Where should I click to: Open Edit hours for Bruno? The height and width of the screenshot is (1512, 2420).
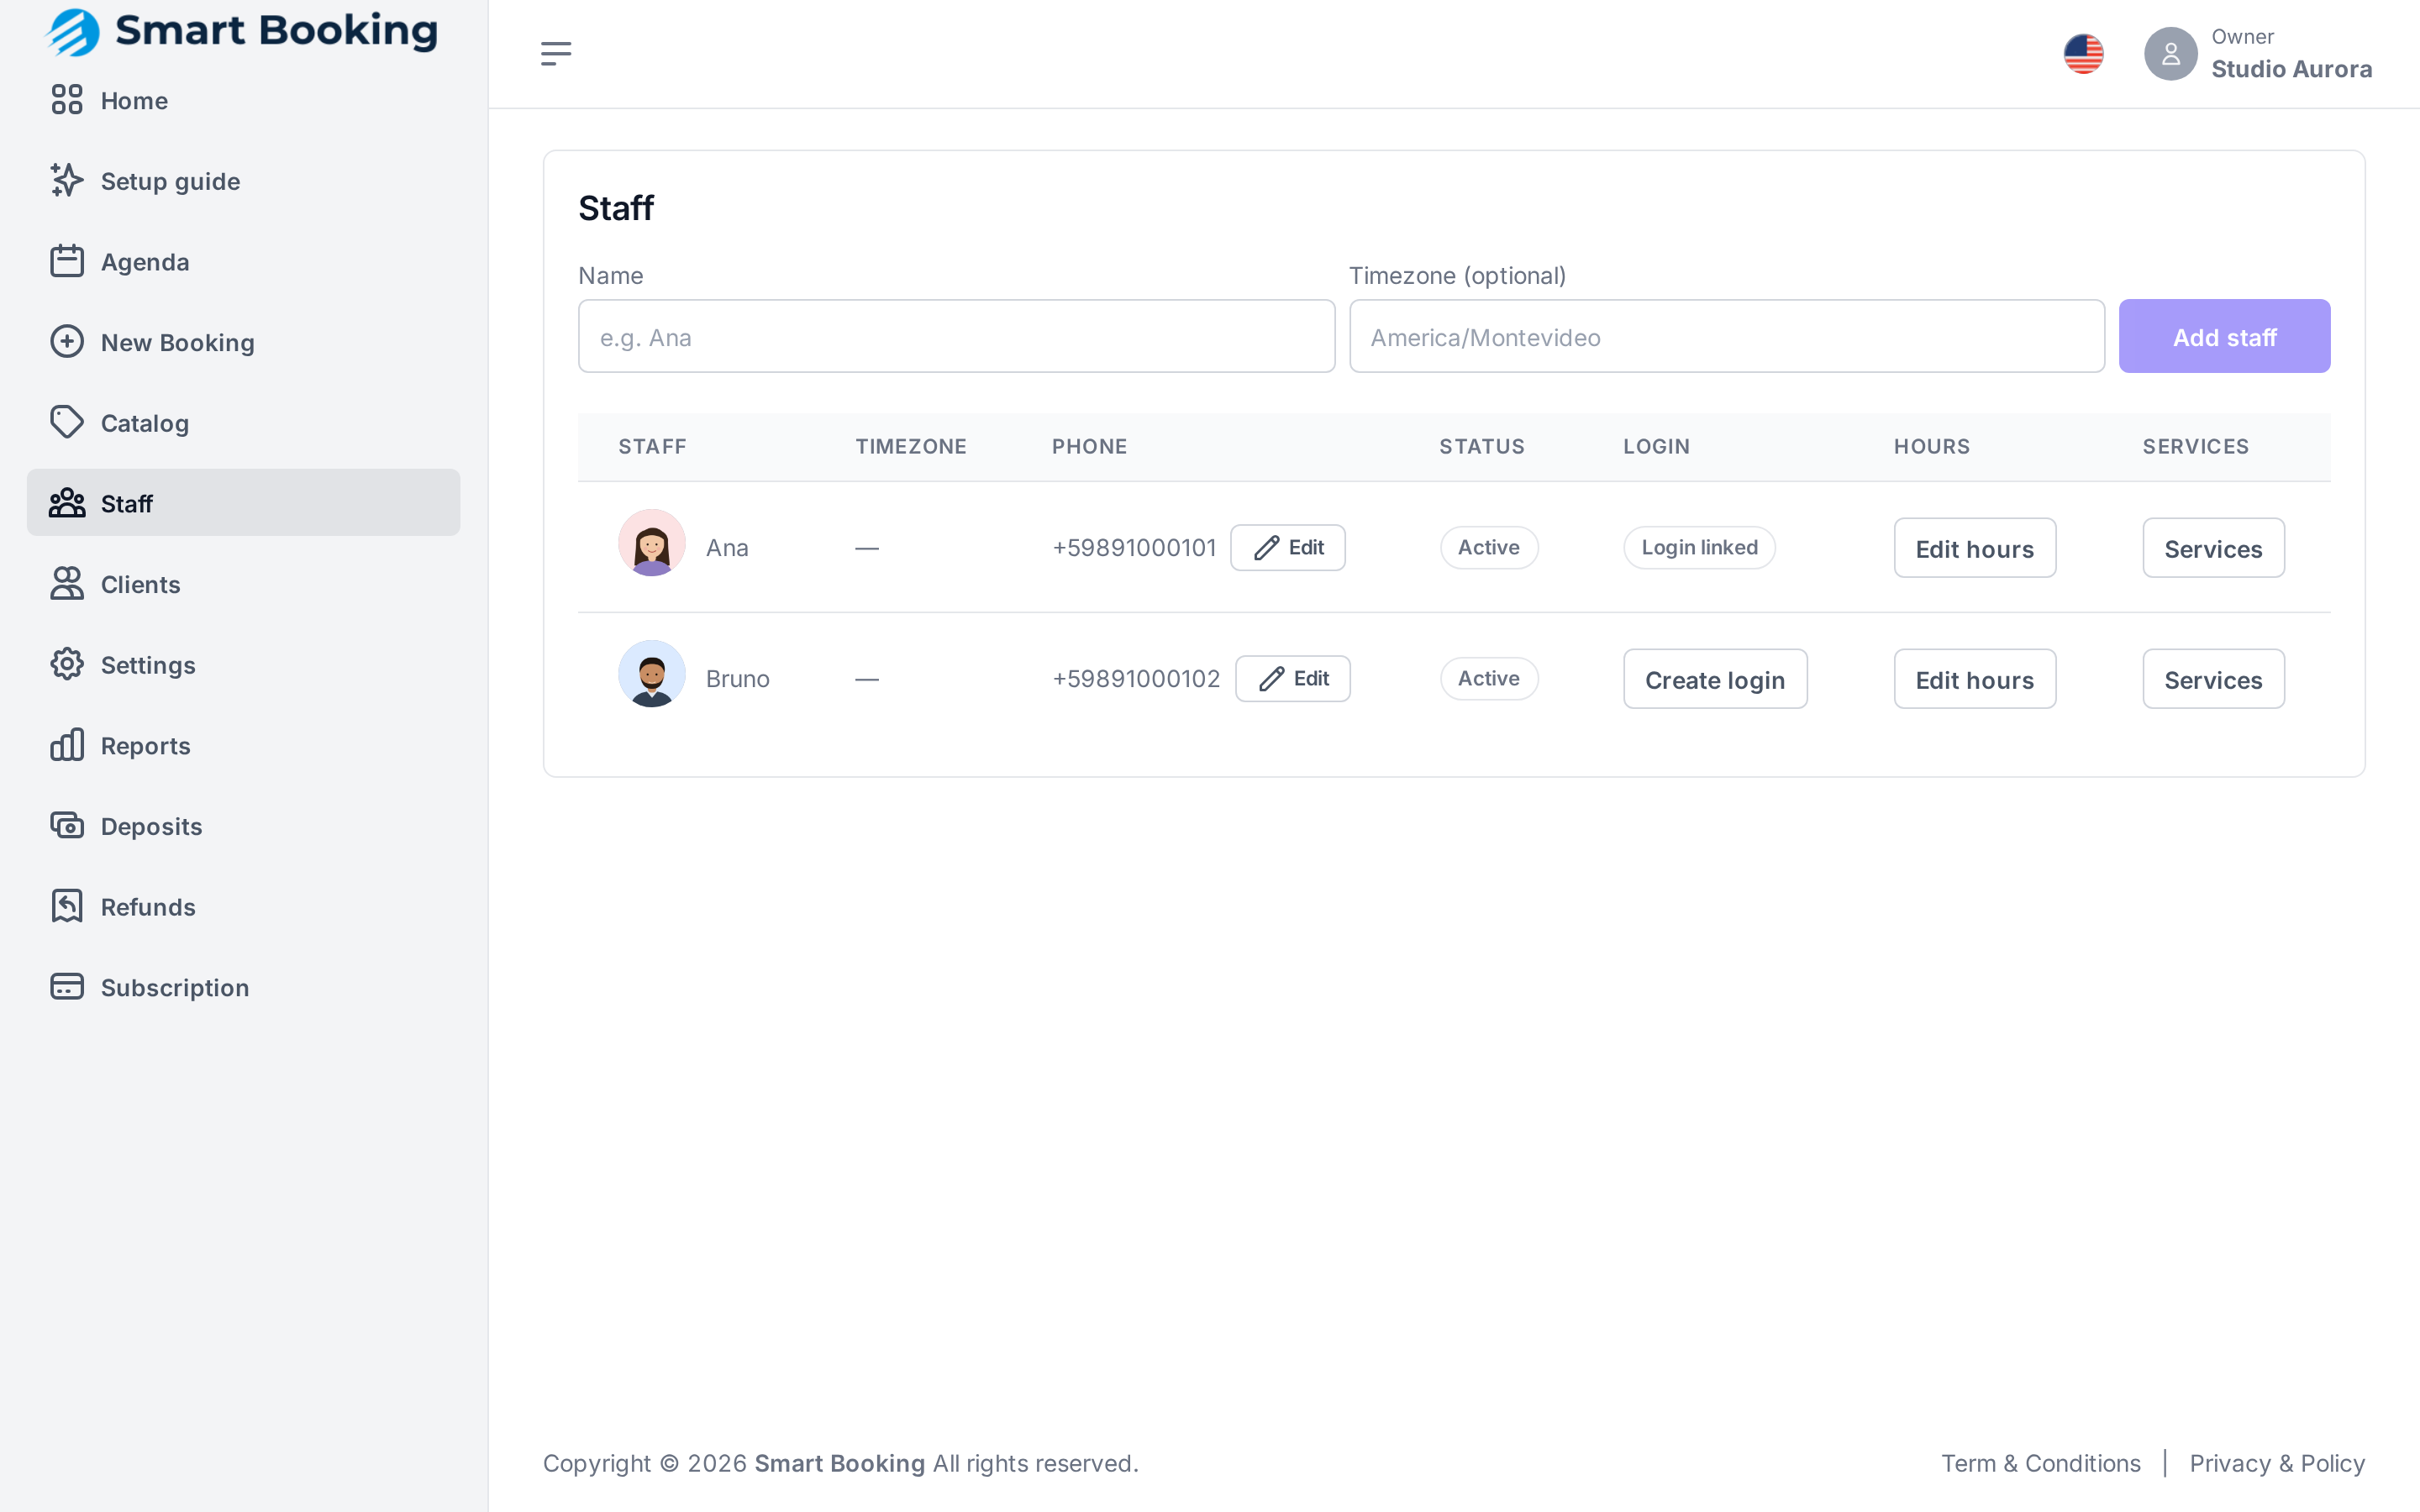coord(1975,680)
